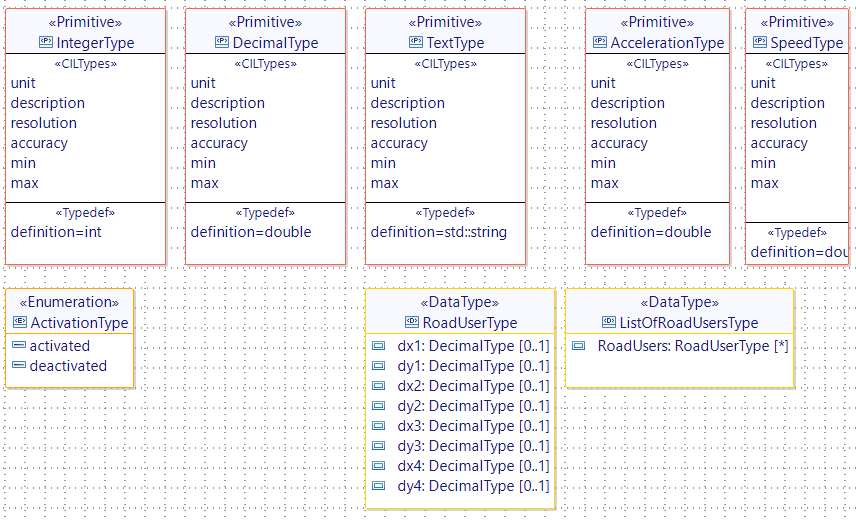Select RoadUsers: RoadUserType [*] attribute

[693, 346]
